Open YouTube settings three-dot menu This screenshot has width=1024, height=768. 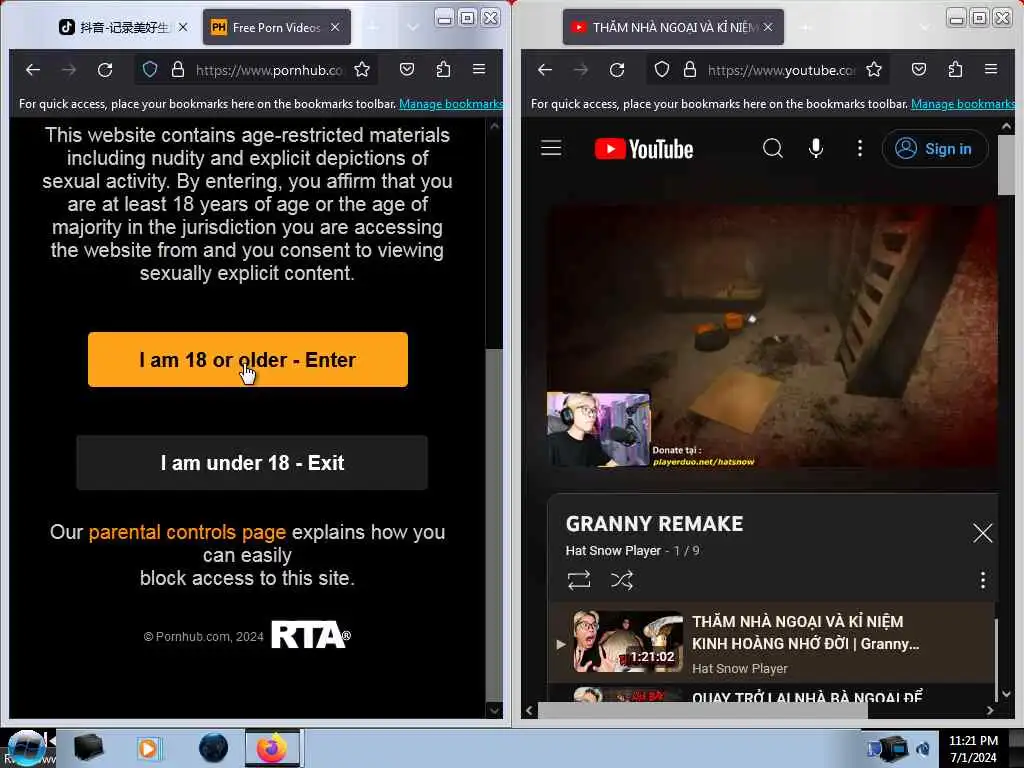[x=859, y=148]
